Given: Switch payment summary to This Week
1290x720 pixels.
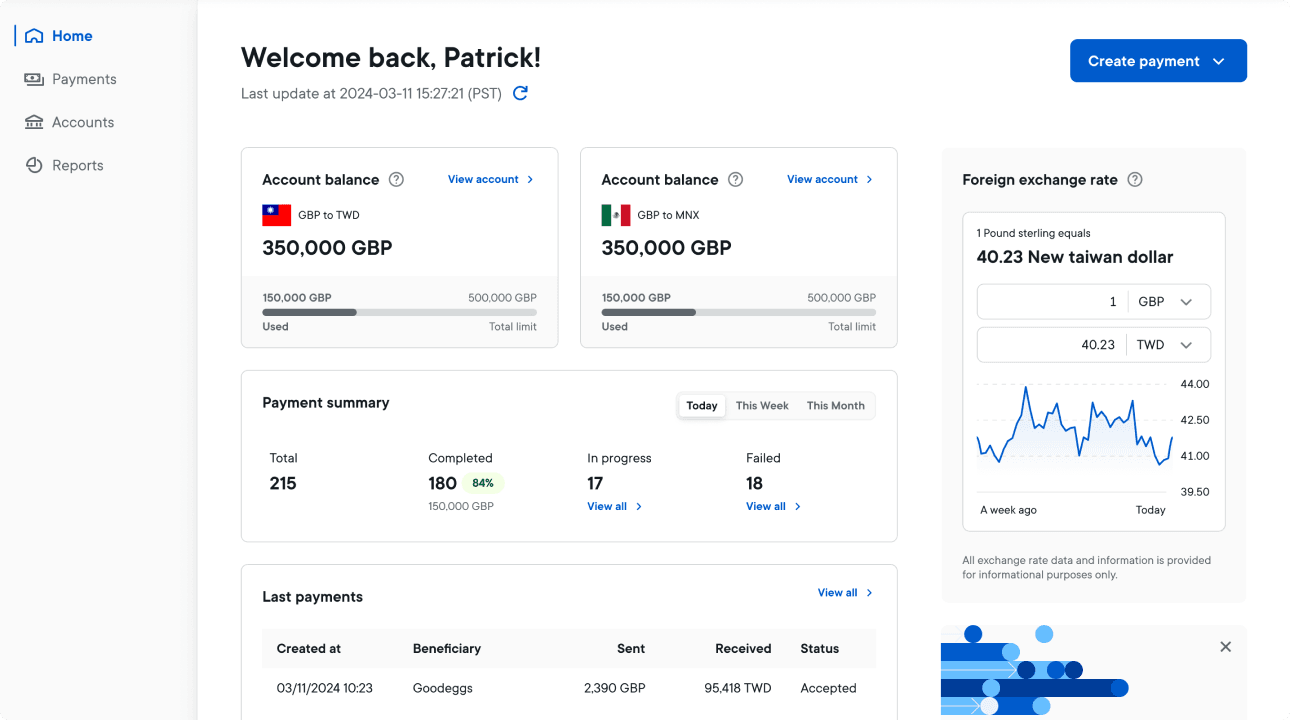Looking at the screenshot, I should coord(762,405).
